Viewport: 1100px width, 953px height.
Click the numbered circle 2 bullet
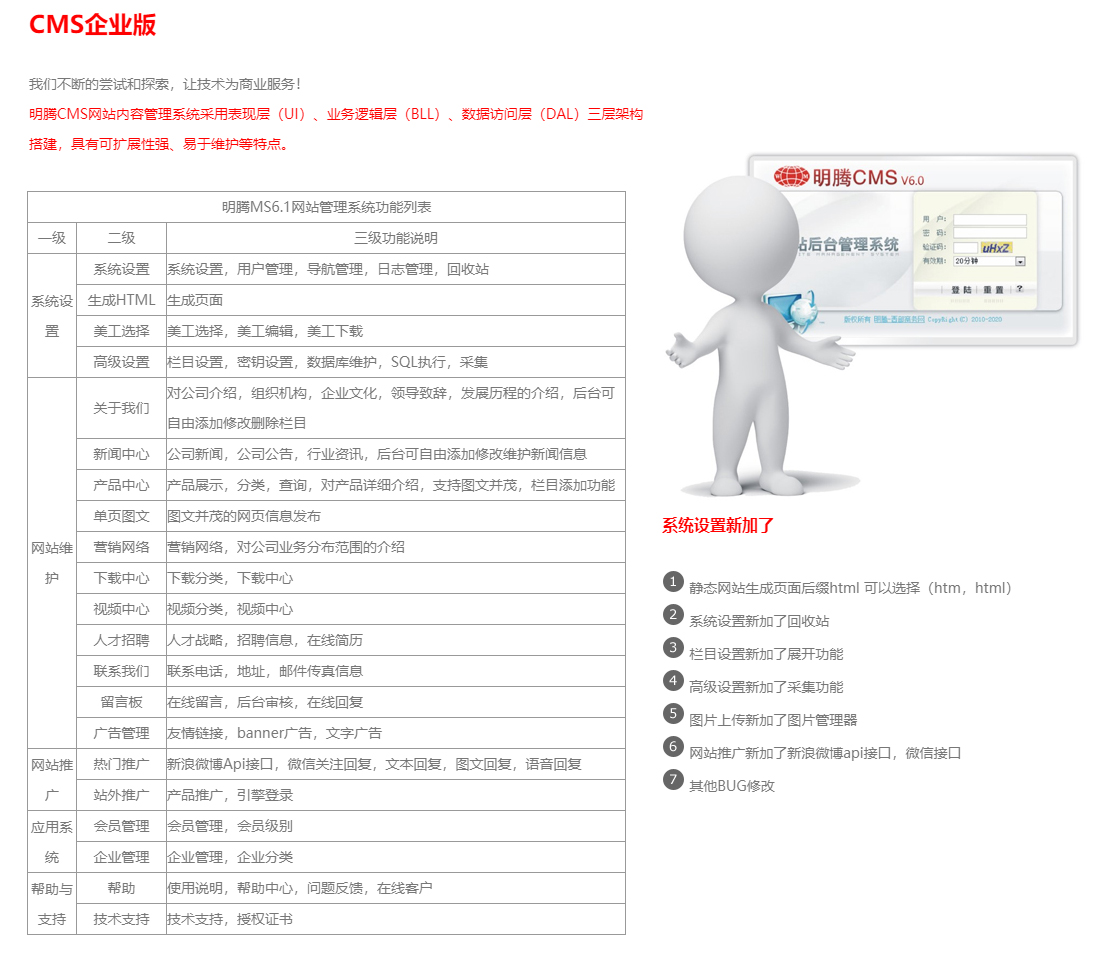coord(673,615)
